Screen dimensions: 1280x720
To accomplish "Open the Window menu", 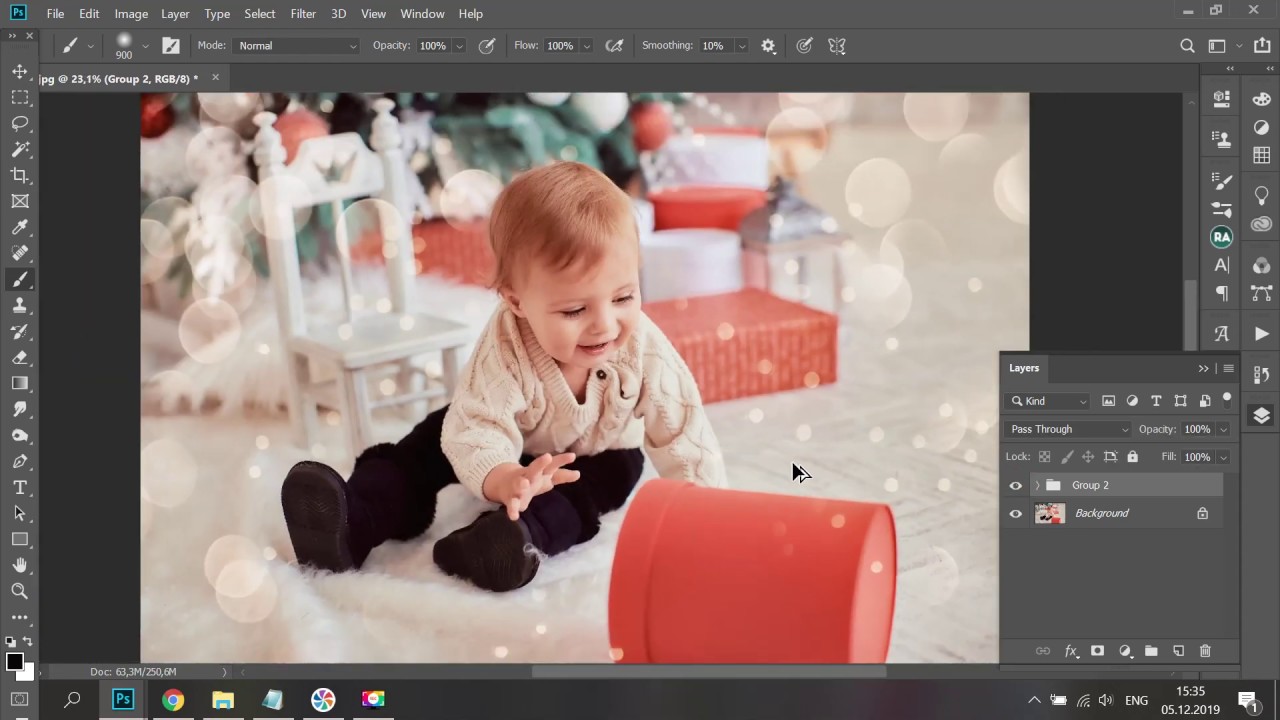I will [422, 13].
